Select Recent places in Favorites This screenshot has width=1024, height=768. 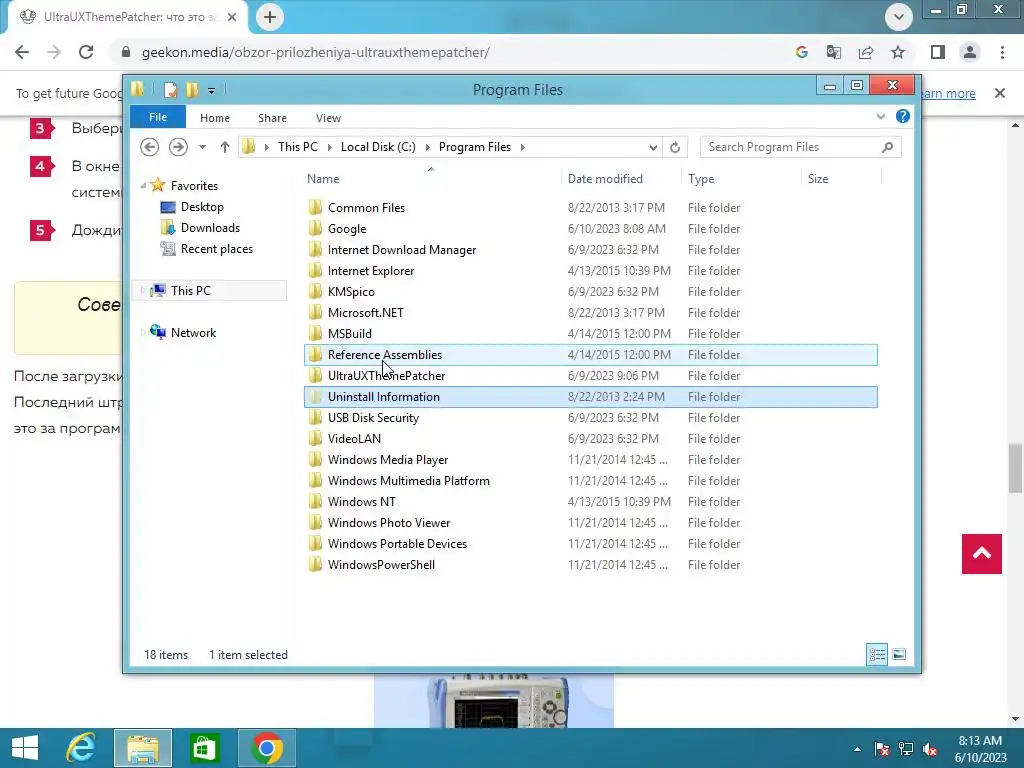coord(216,249)
